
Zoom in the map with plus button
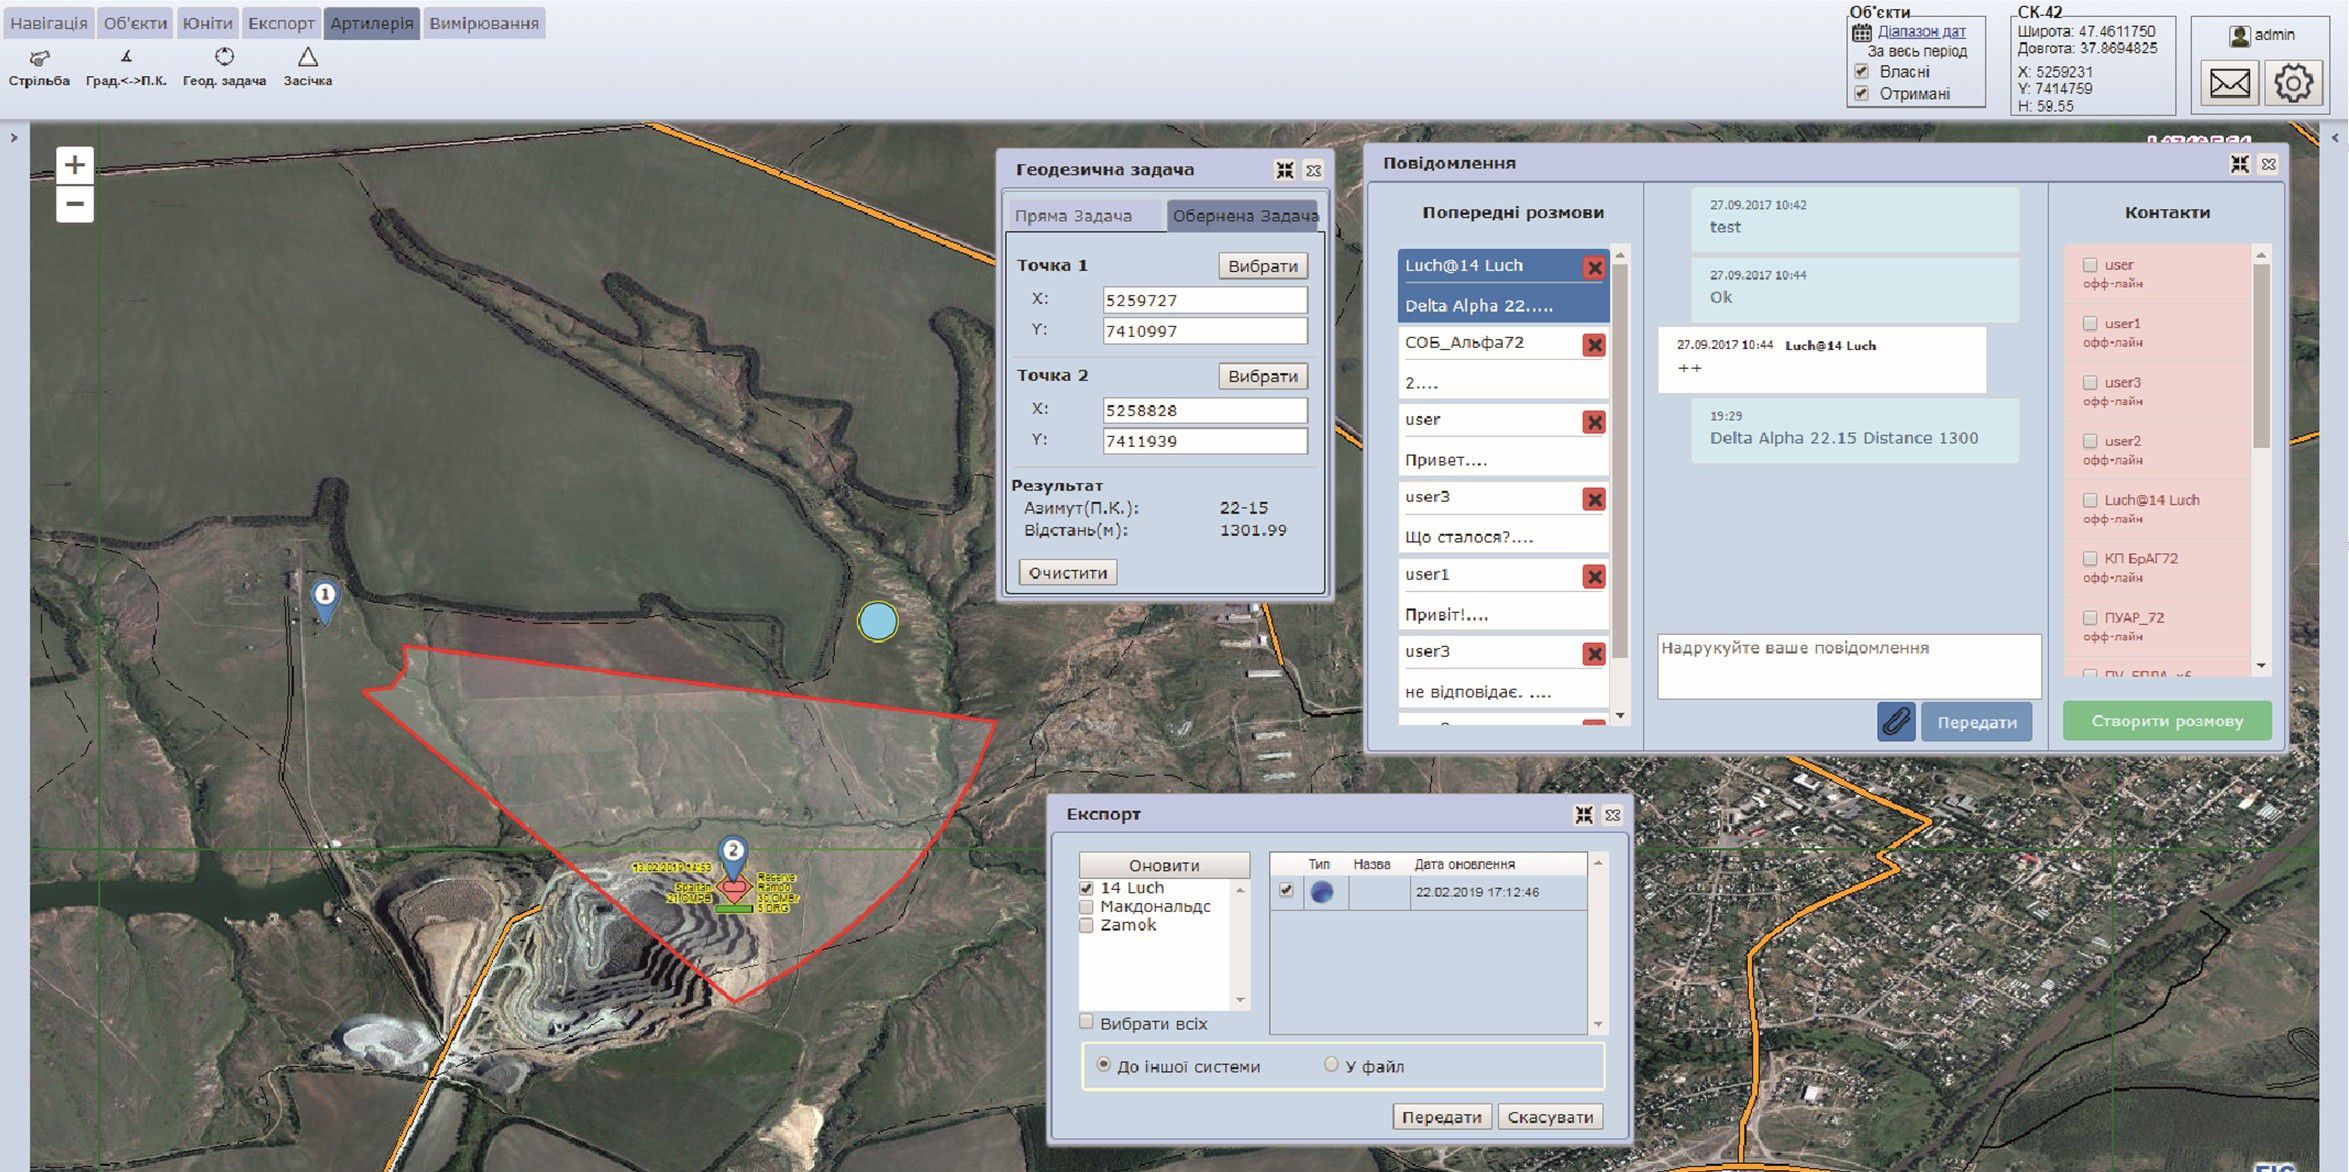75,165
